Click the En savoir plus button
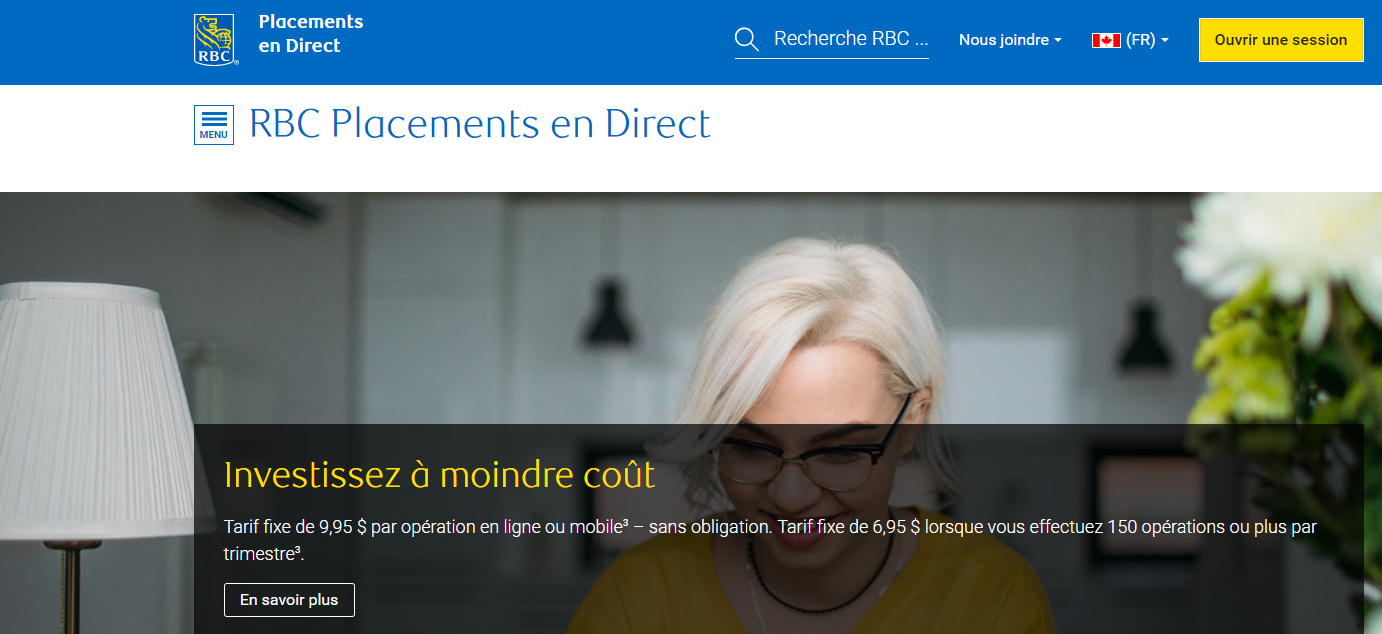Screen dimensions: 1382x634 pos(289,600)
